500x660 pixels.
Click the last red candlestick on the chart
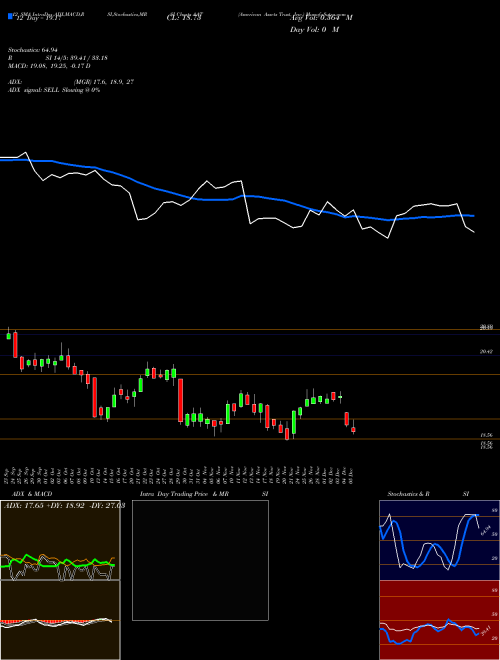click(x=354, y=430)
